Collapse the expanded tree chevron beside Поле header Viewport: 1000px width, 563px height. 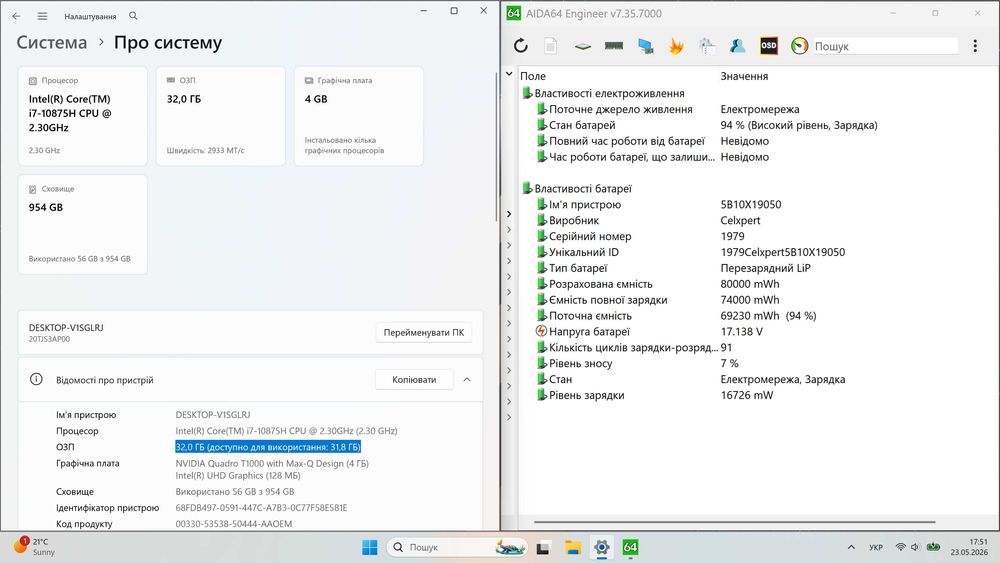point(509,74)
